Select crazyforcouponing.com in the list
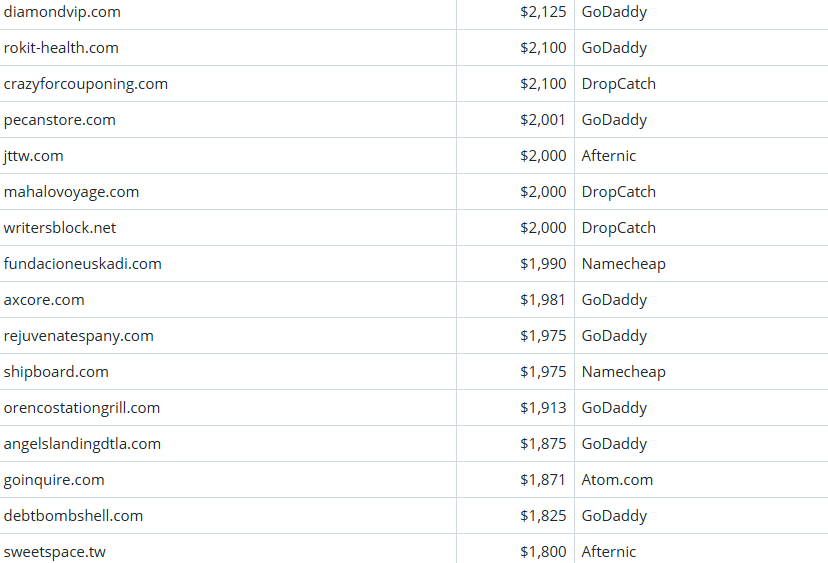This screenshot has height=563, width=828. click(86, 84)
